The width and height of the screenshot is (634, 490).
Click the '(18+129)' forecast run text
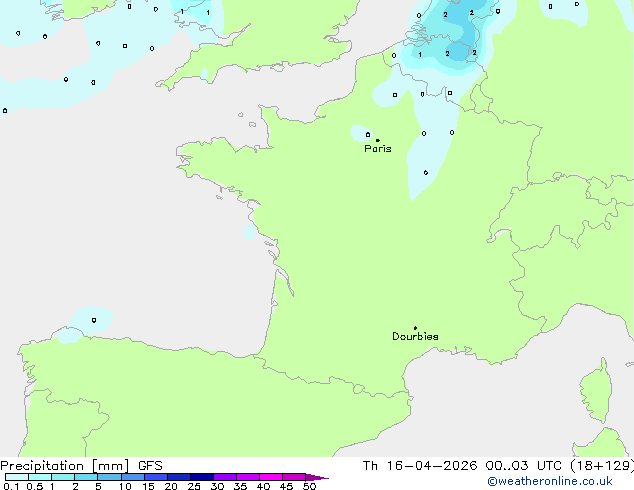click(602, 466)
